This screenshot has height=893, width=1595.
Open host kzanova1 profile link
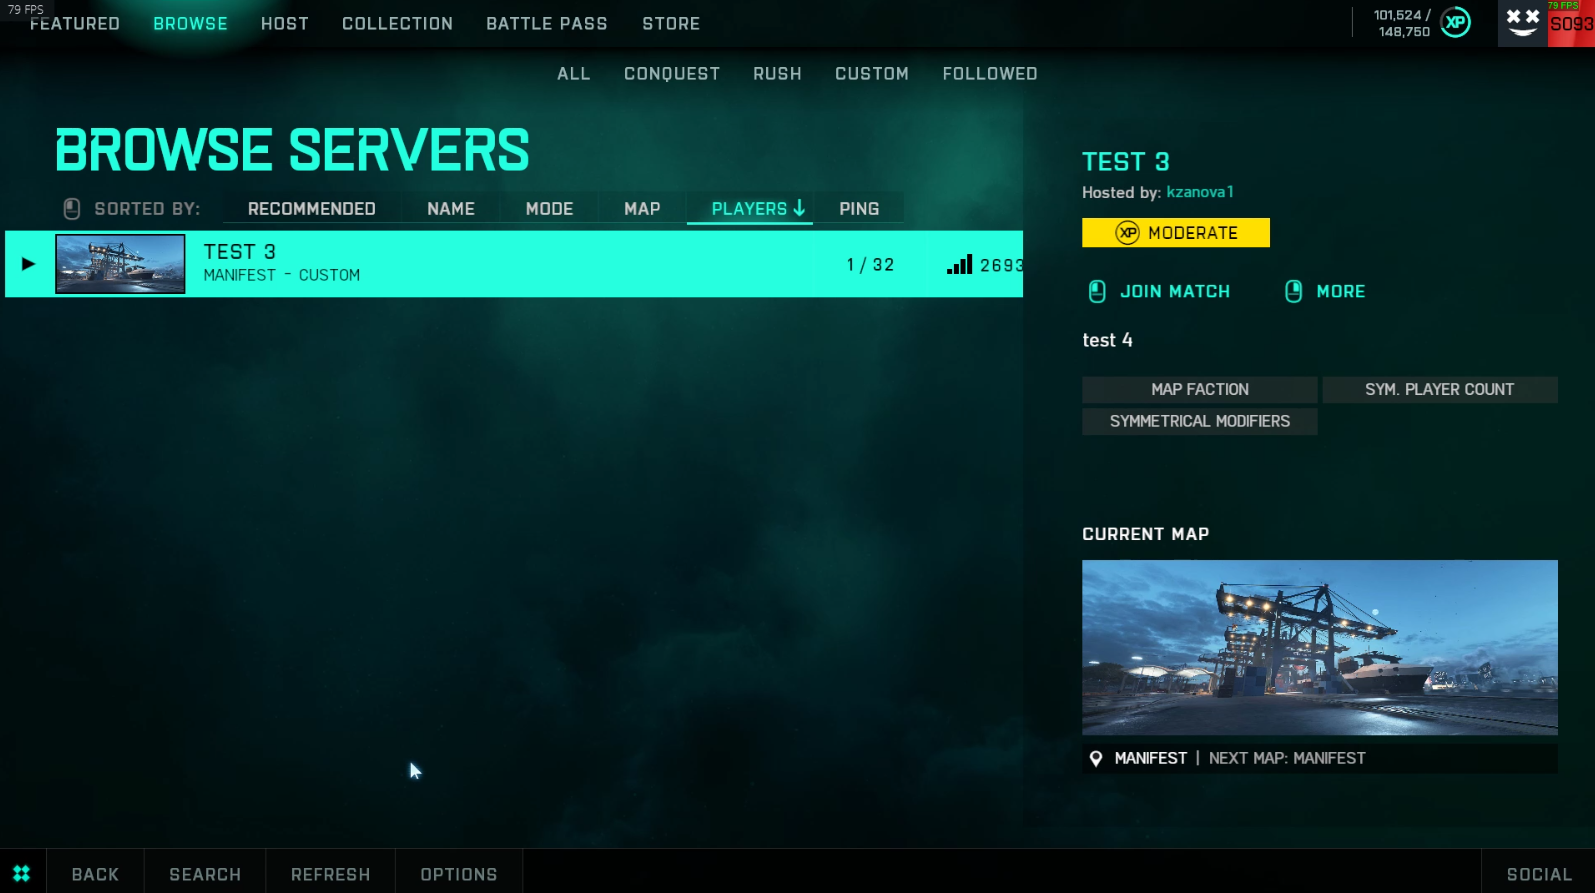[1200, 192]
